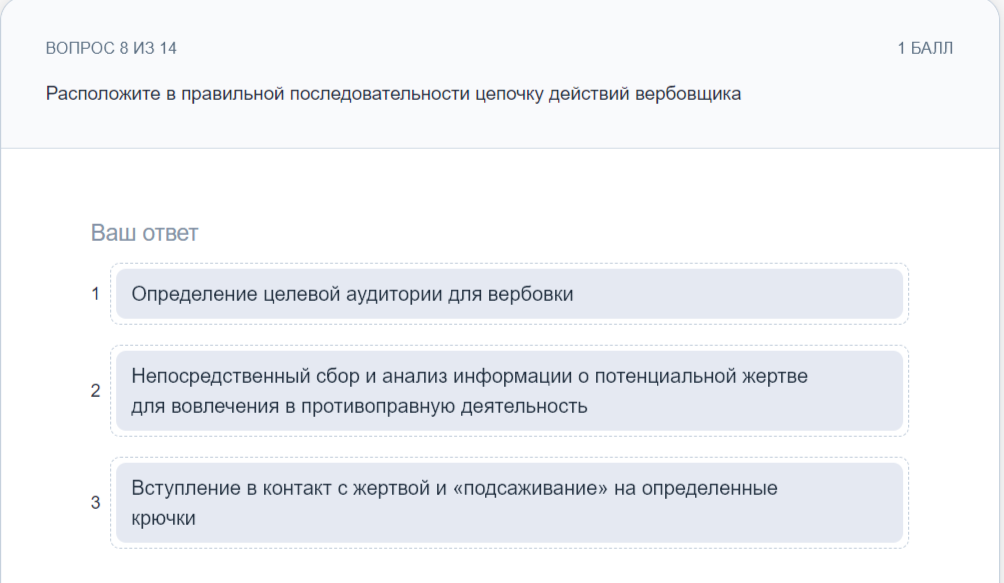1004x583 pixels.
Task: Click the "ВОПРОС 8 ИЗ 14" counter
Action: click(x=111, y=48)
